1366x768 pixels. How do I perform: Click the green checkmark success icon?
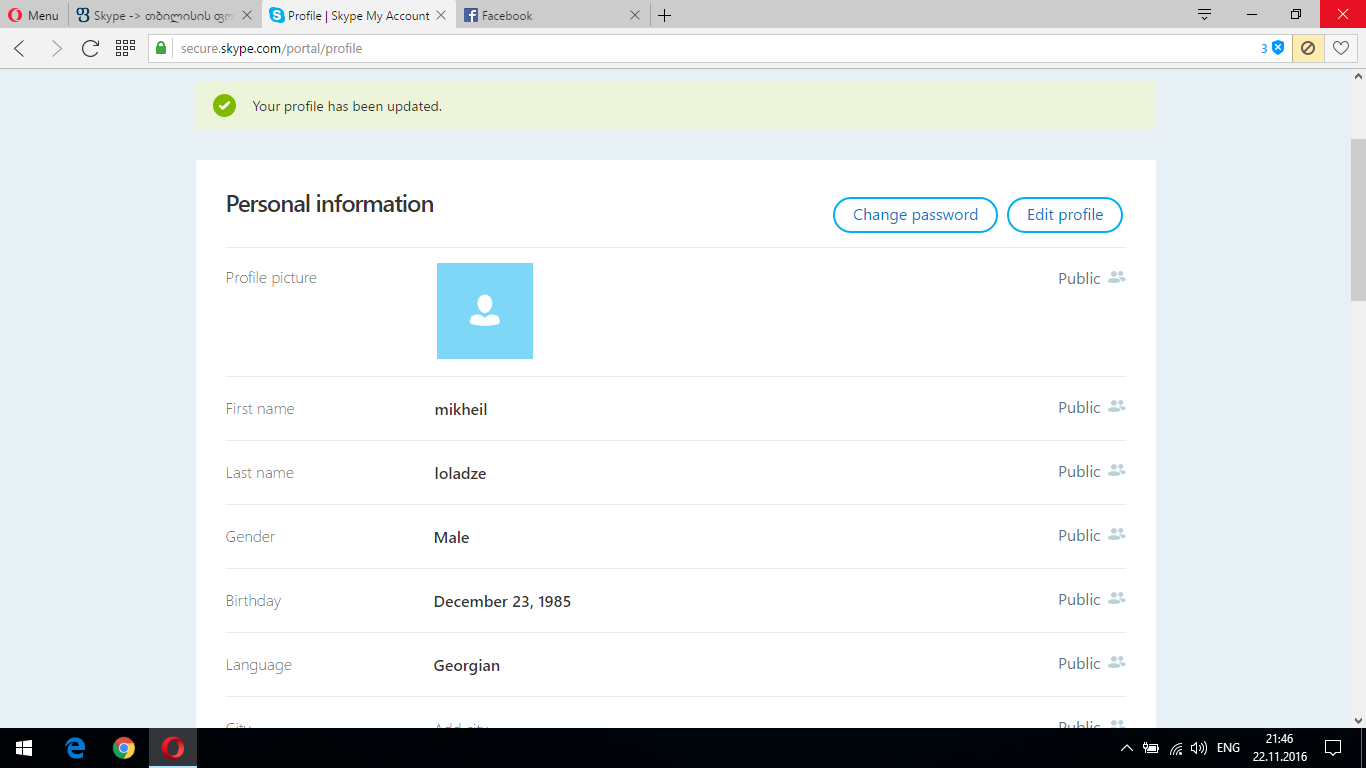coord(224,106)
